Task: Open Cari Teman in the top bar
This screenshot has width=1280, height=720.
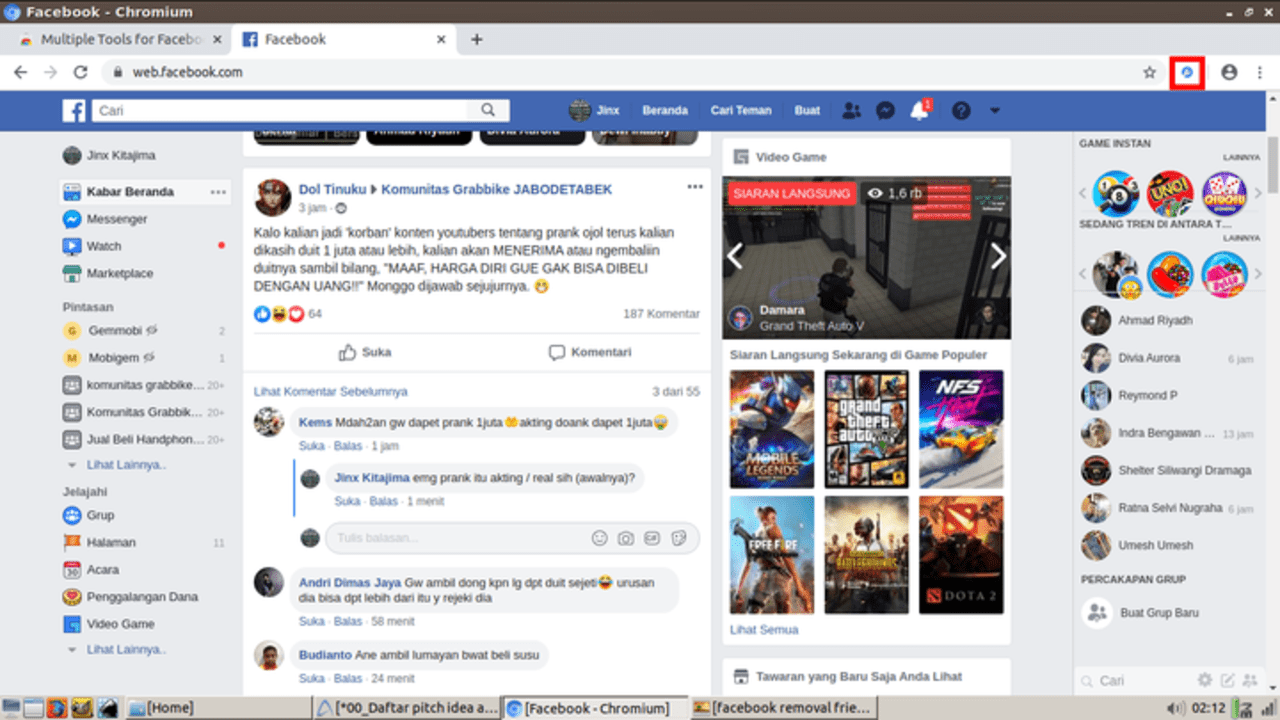Action: 742,111
